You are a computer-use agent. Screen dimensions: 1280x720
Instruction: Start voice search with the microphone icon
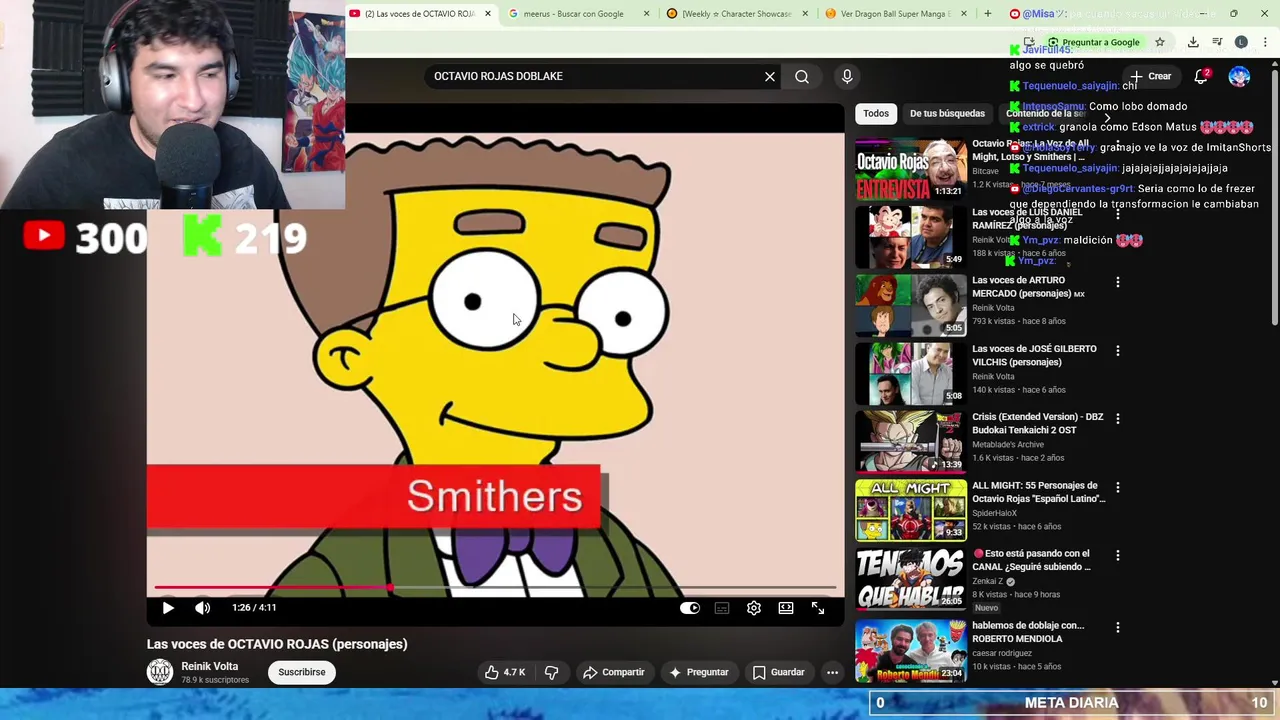click(847, 76)
